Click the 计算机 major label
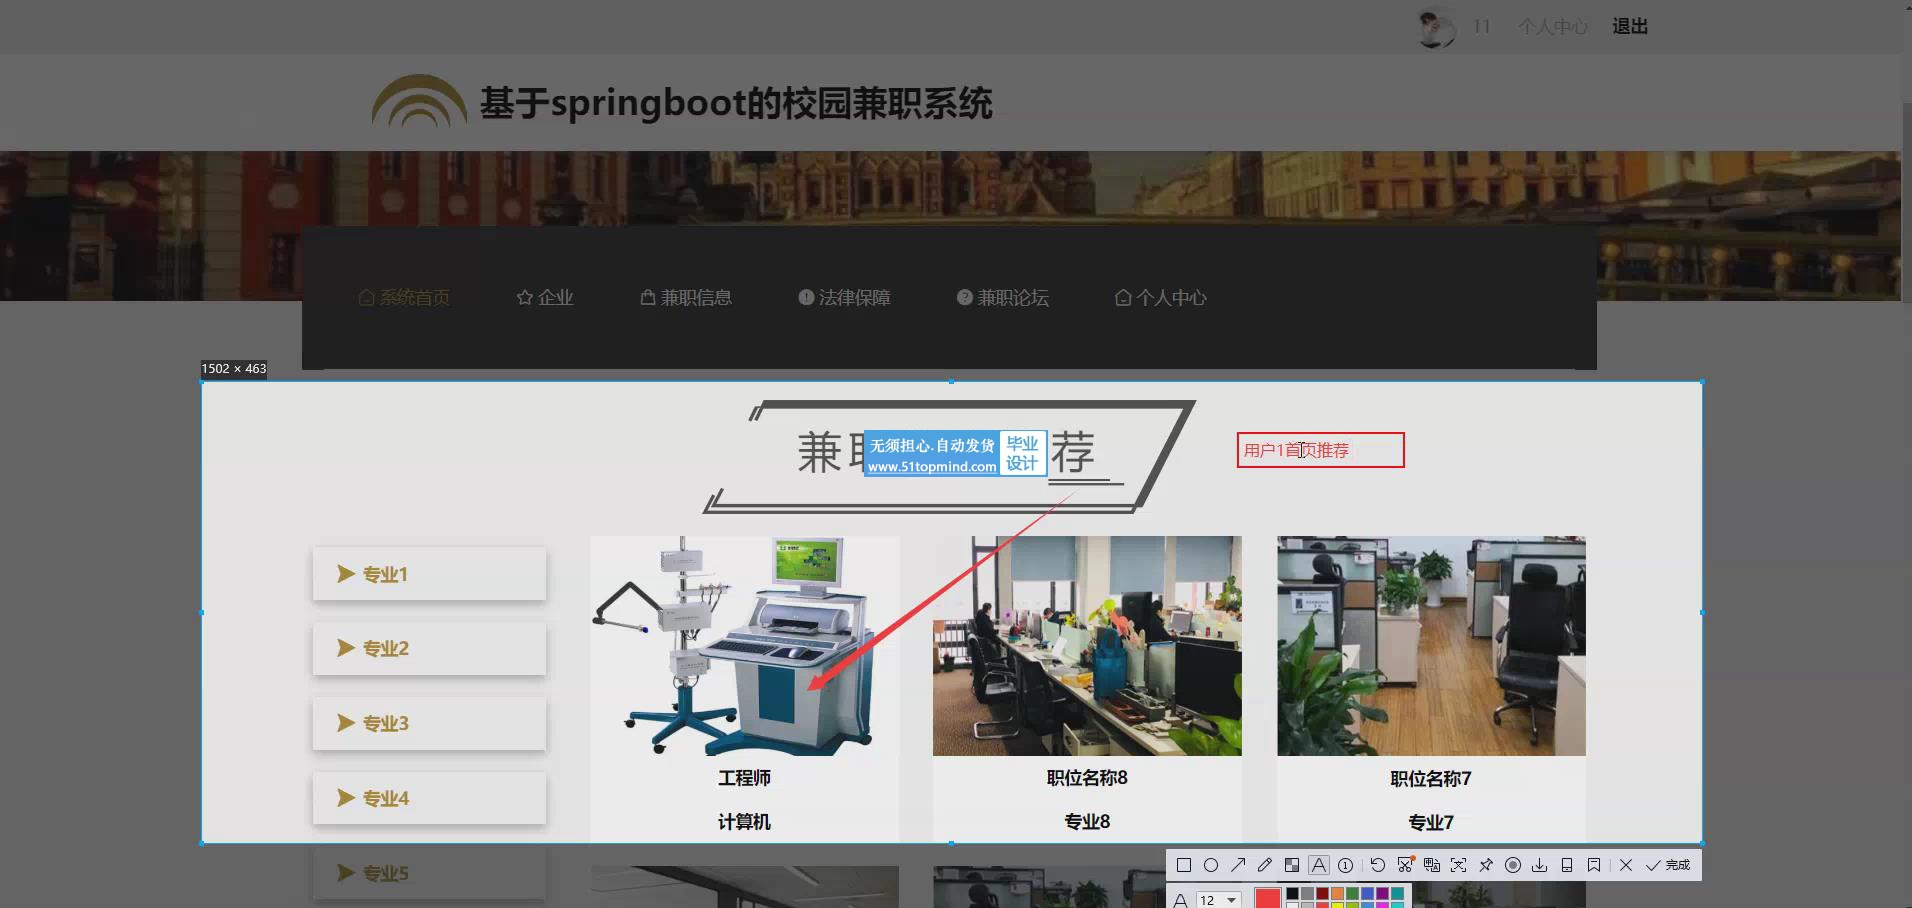The height and width of the screenshot is (908, 1912). coord(744,822)
